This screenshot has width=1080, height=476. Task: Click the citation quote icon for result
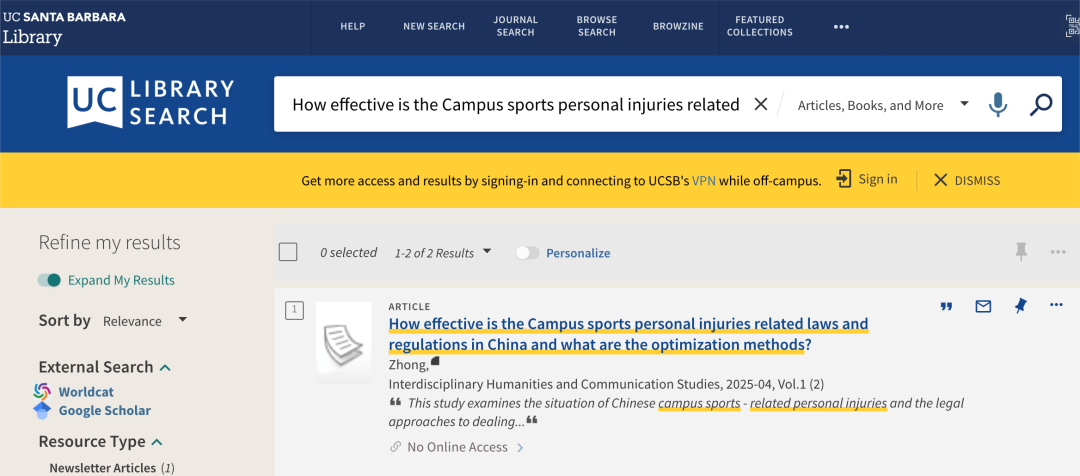(x=946, y=307)
